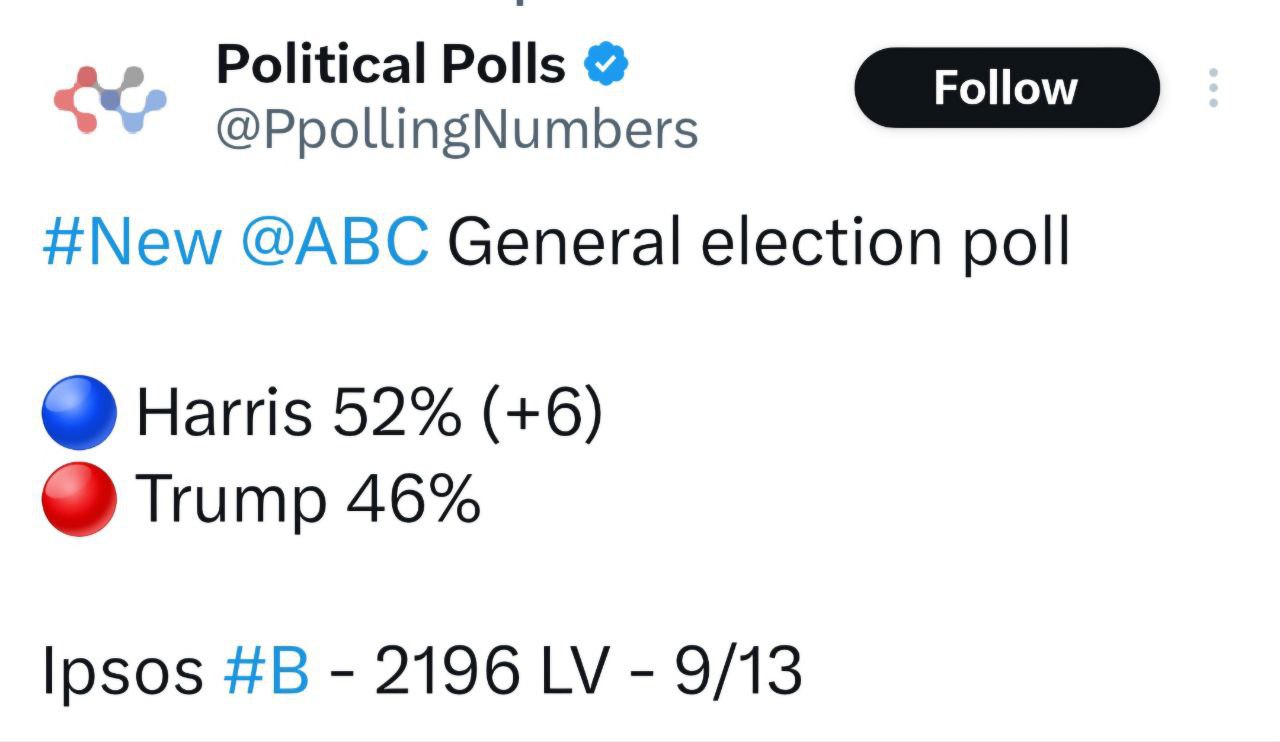The image size is (1280, 742).
Task: Open the @PpollingNumbers handle
Action: [x=457, y=130]
